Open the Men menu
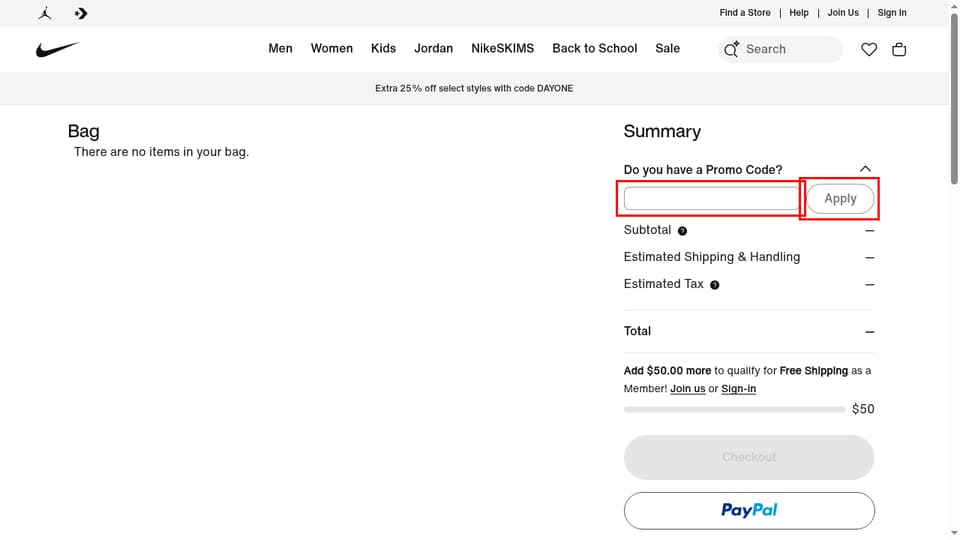This screenshot has height=540, width=960. [280, 48]
